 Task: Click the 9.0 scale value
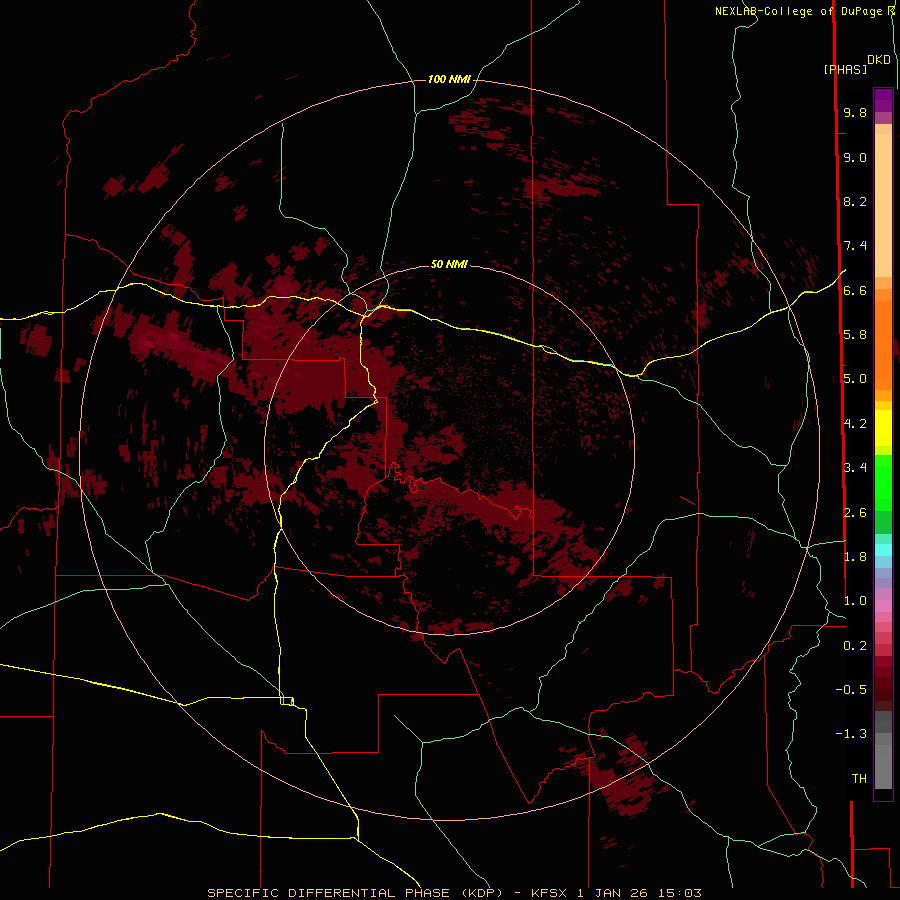[x=855, y=157]
